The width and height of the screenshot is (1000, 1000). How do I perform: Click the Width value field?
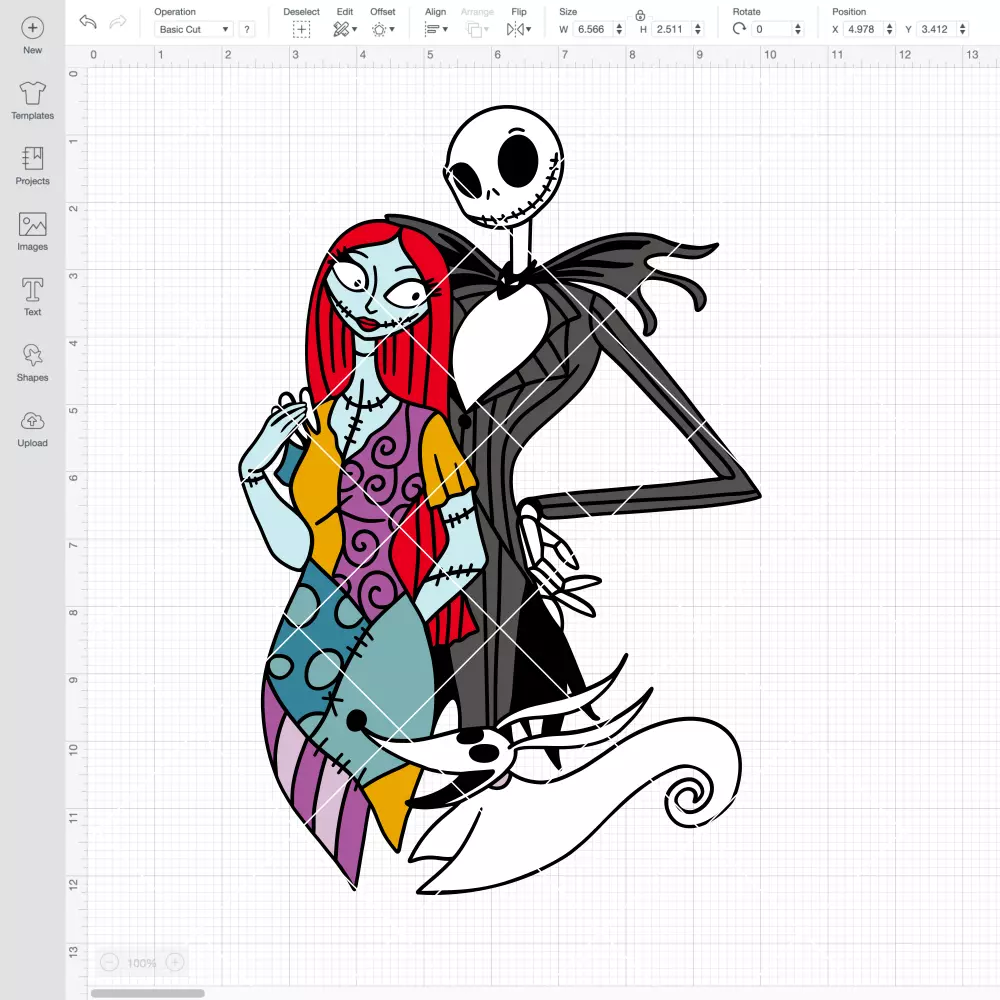click(x=592, y=29)
